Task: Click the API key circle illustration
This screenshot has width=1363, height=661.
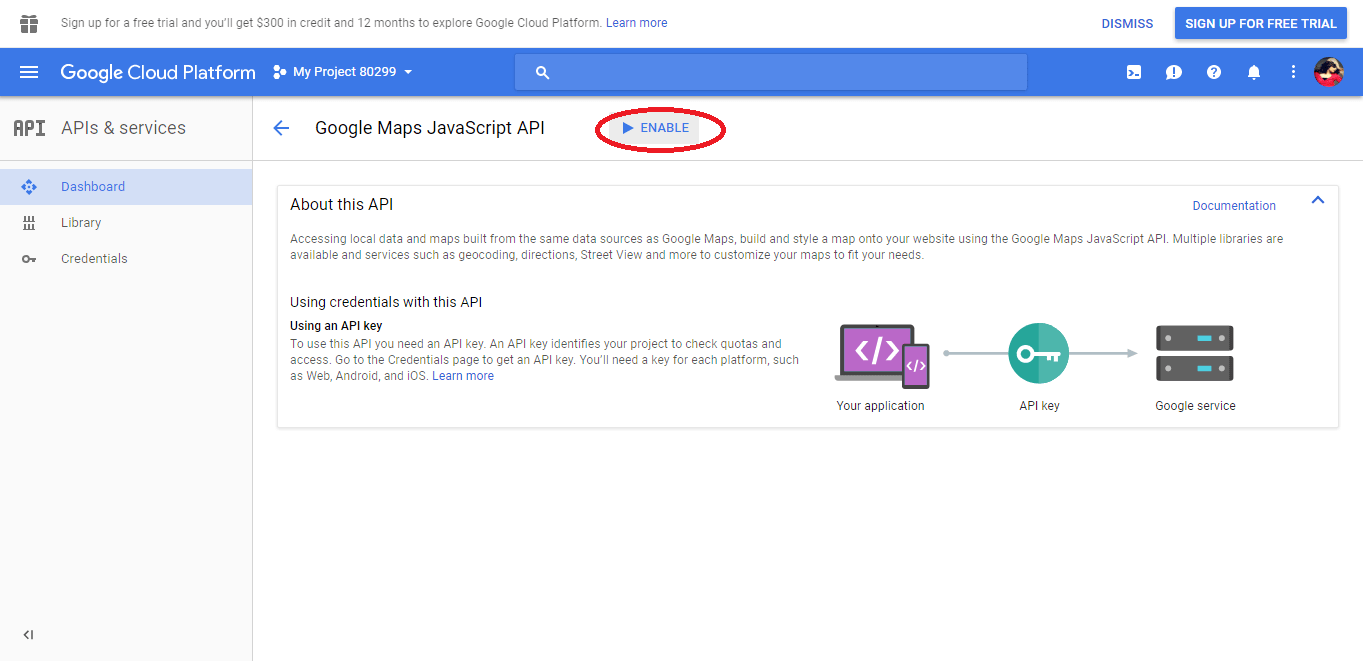Action: tap(1039, 353)
